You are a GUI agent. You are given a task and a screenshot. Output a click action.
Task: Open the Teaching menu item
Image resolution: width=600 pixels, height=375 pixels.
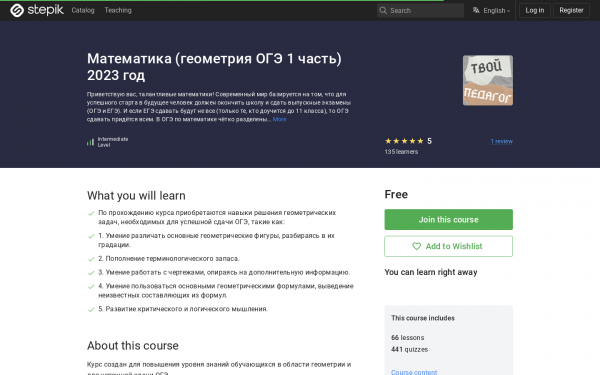[x=118, y=10]
